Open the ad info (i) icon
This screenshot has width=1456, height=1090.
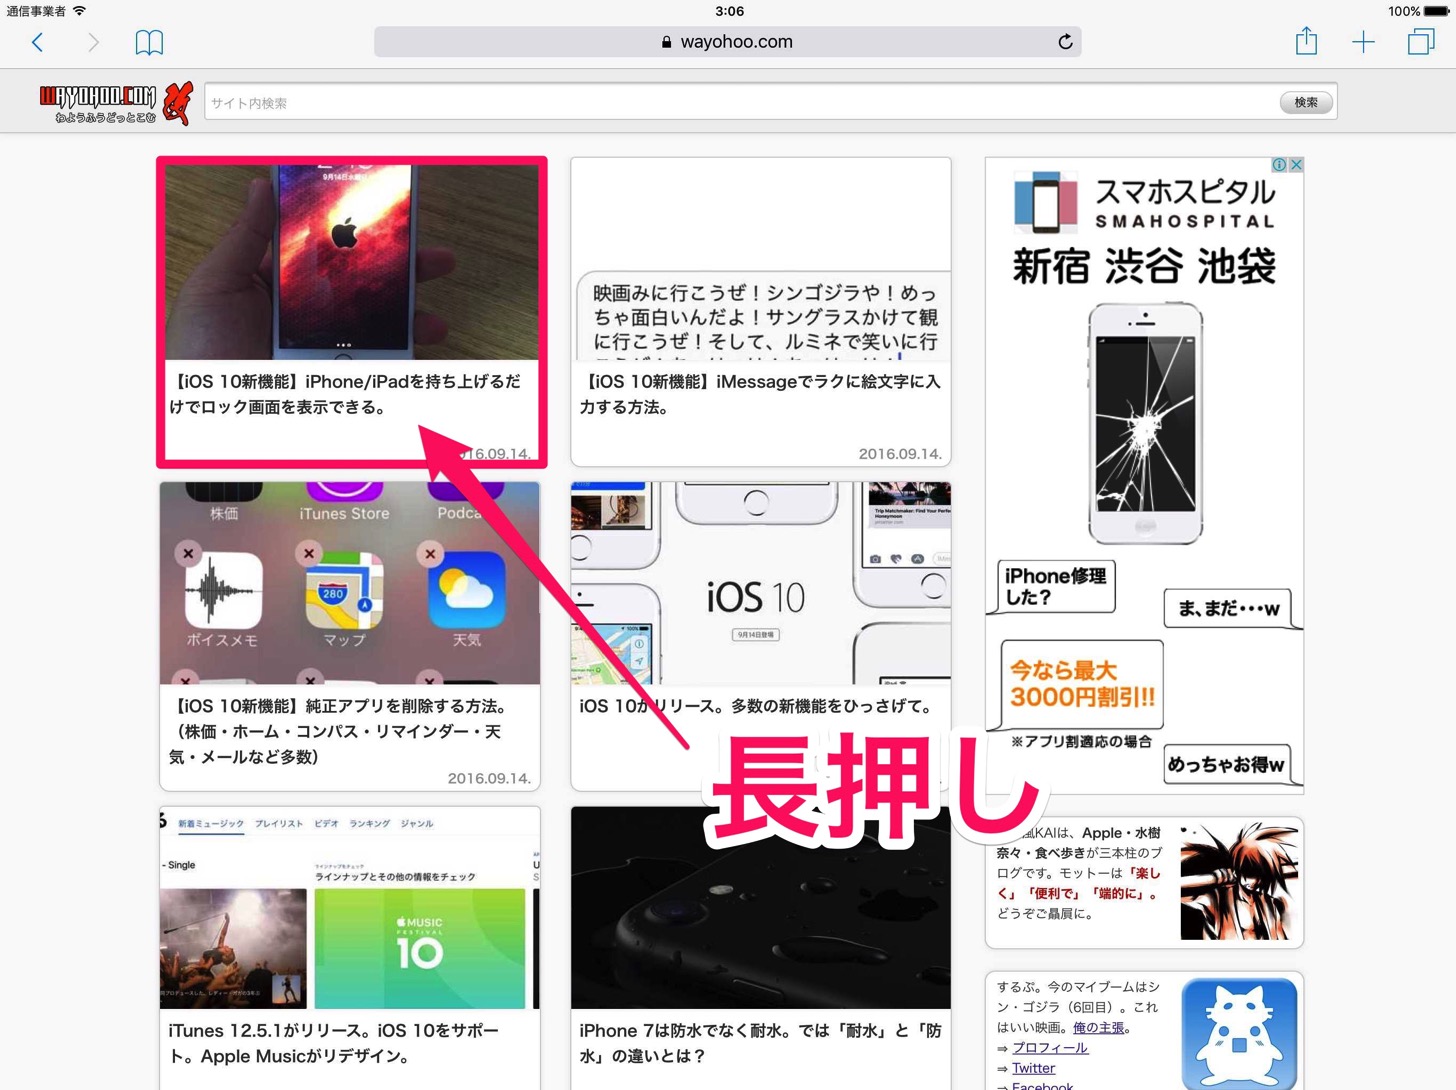(x=1279, y=165)
